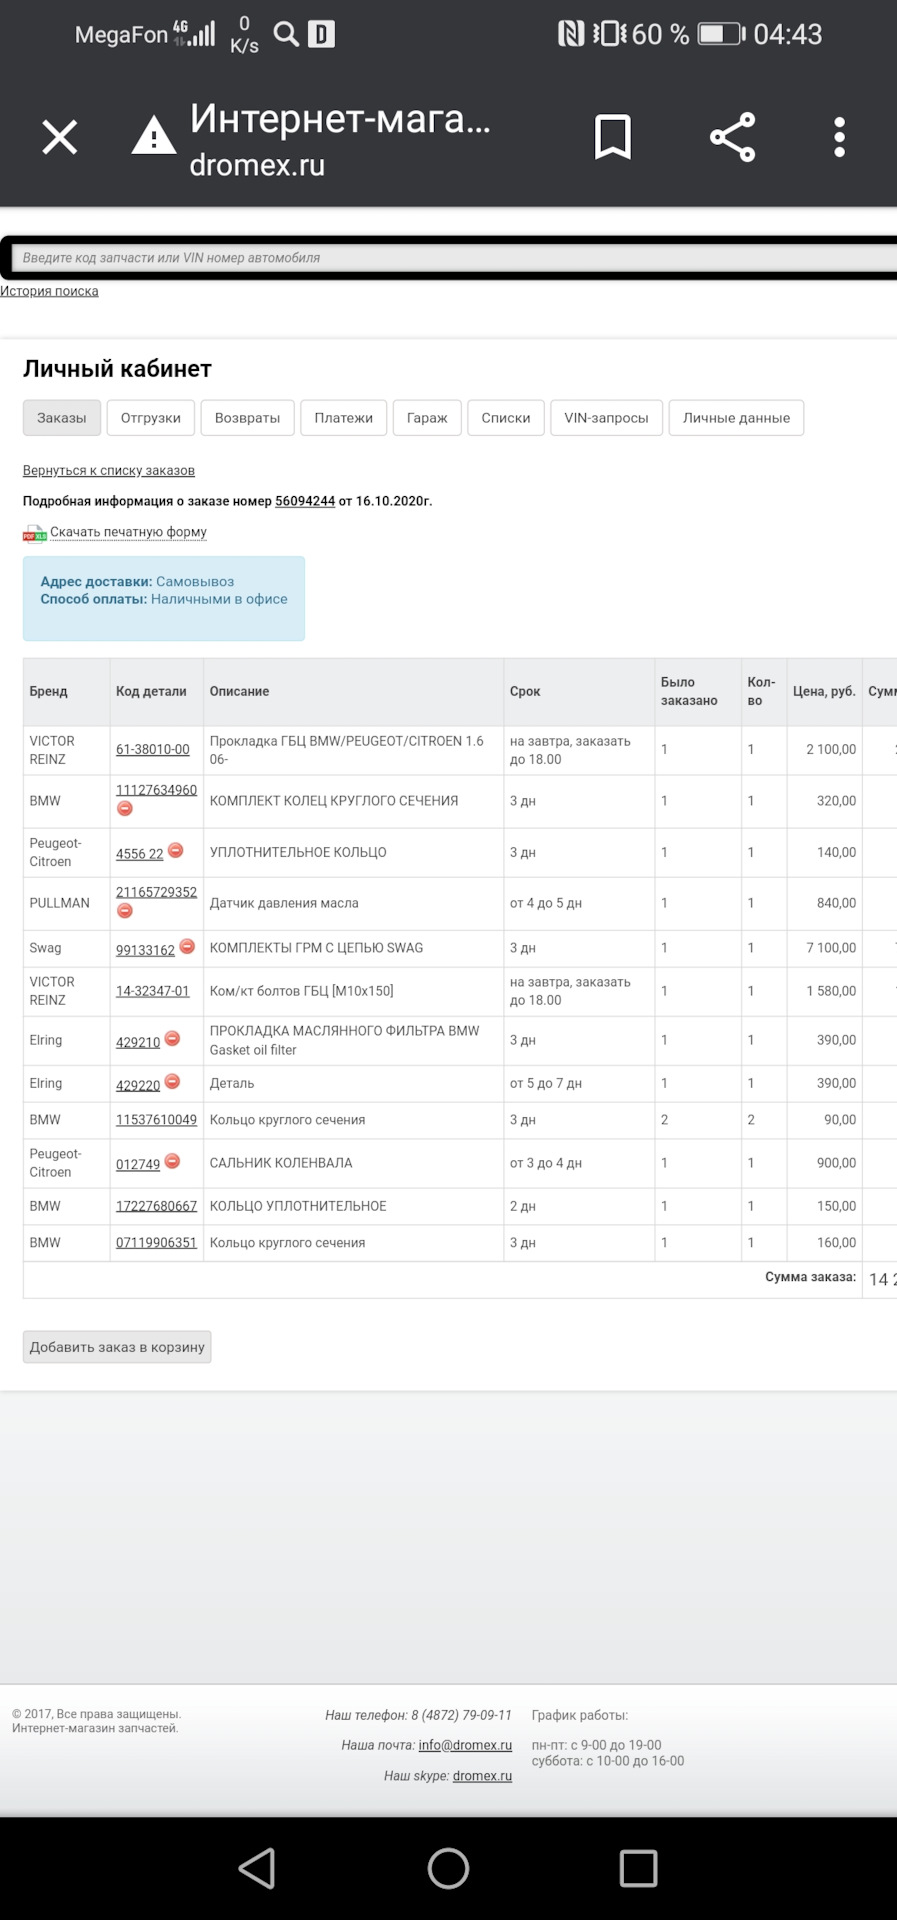This screenshot has height=1920, width=897.
Task: Open История поиска link
Action: [x=49, y=291]
